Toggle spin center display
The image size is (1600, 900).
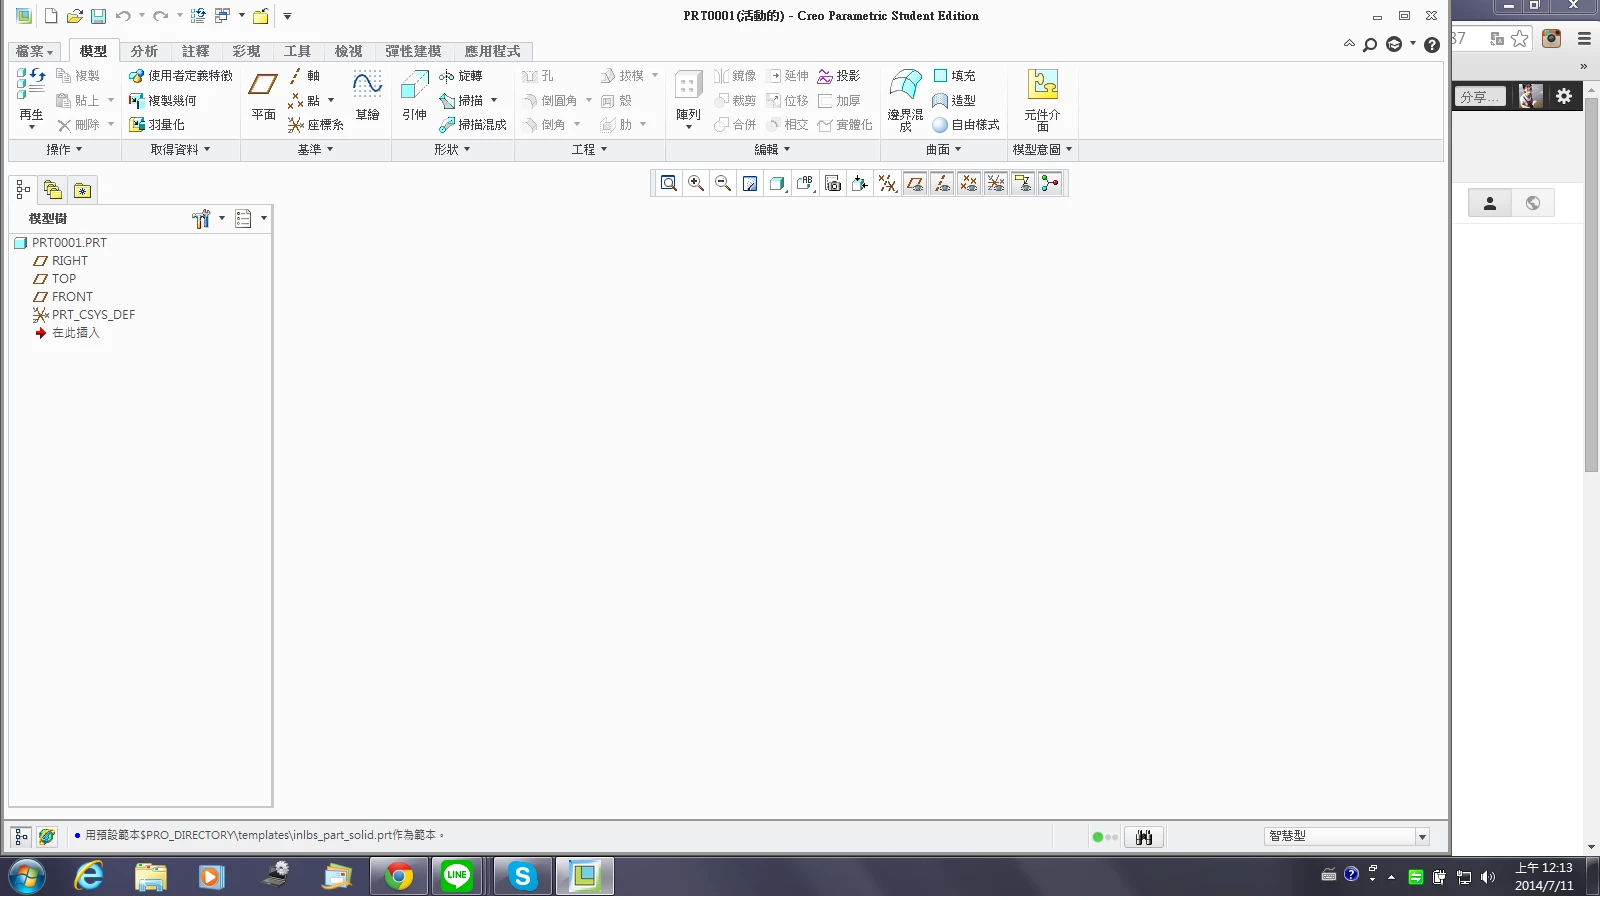pyautogui.click(x=1049, y=183)
